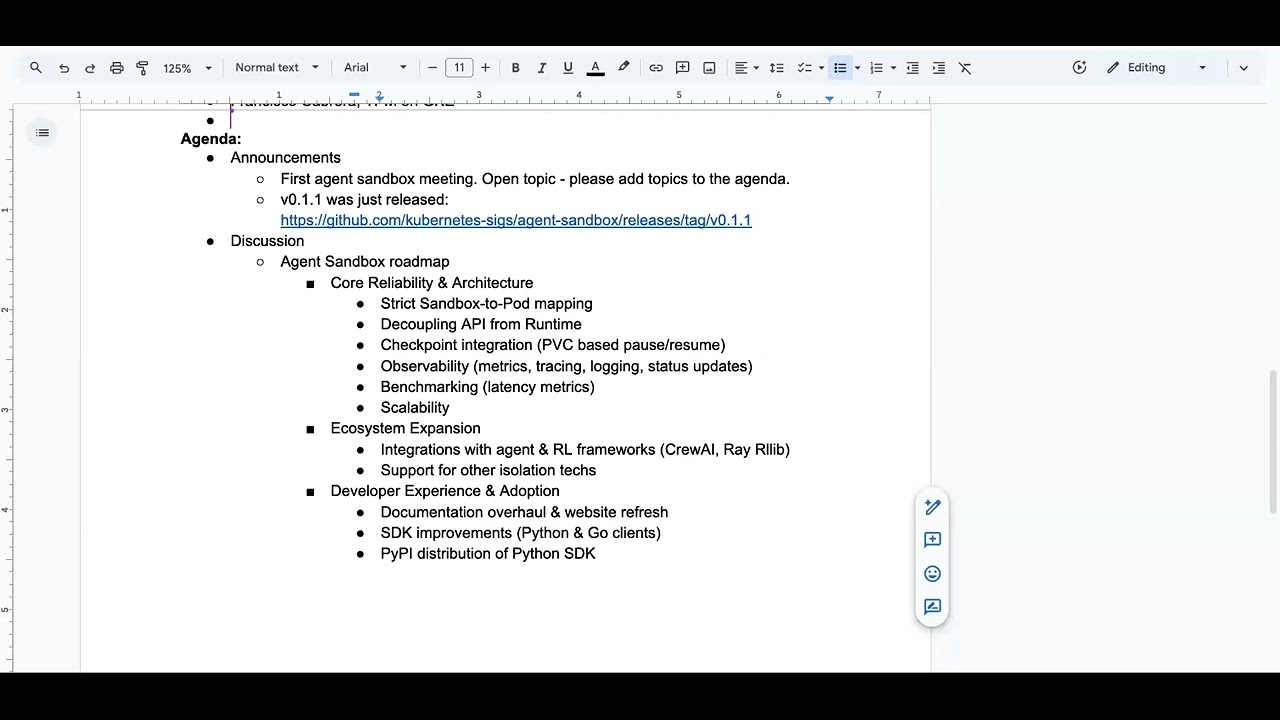The height and width of the screenshot is (720, 1280).
Task: Click the "Benchmarking (latency metrics)" line
Action: pyautogui.click(x=487, y=387)
